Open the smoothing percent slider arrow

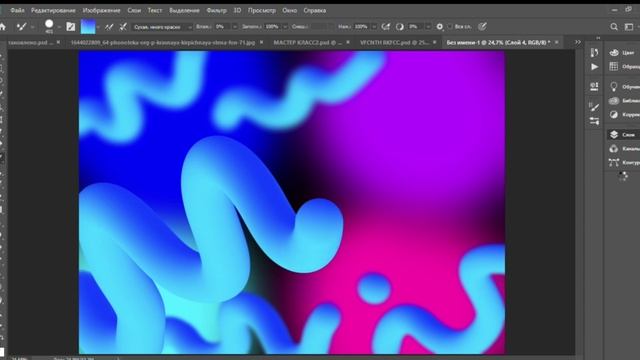click(x=428, y=27)
